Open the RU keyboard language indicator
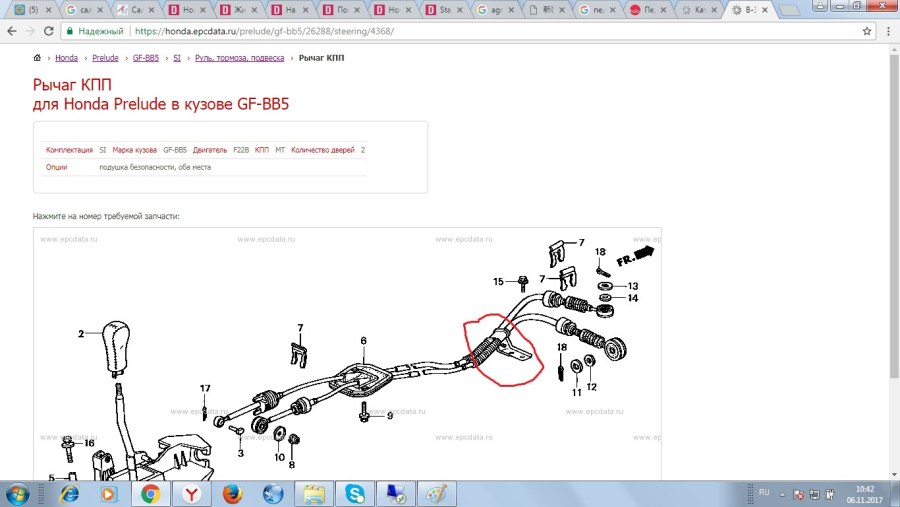The image size is (900, 507). 764,493
